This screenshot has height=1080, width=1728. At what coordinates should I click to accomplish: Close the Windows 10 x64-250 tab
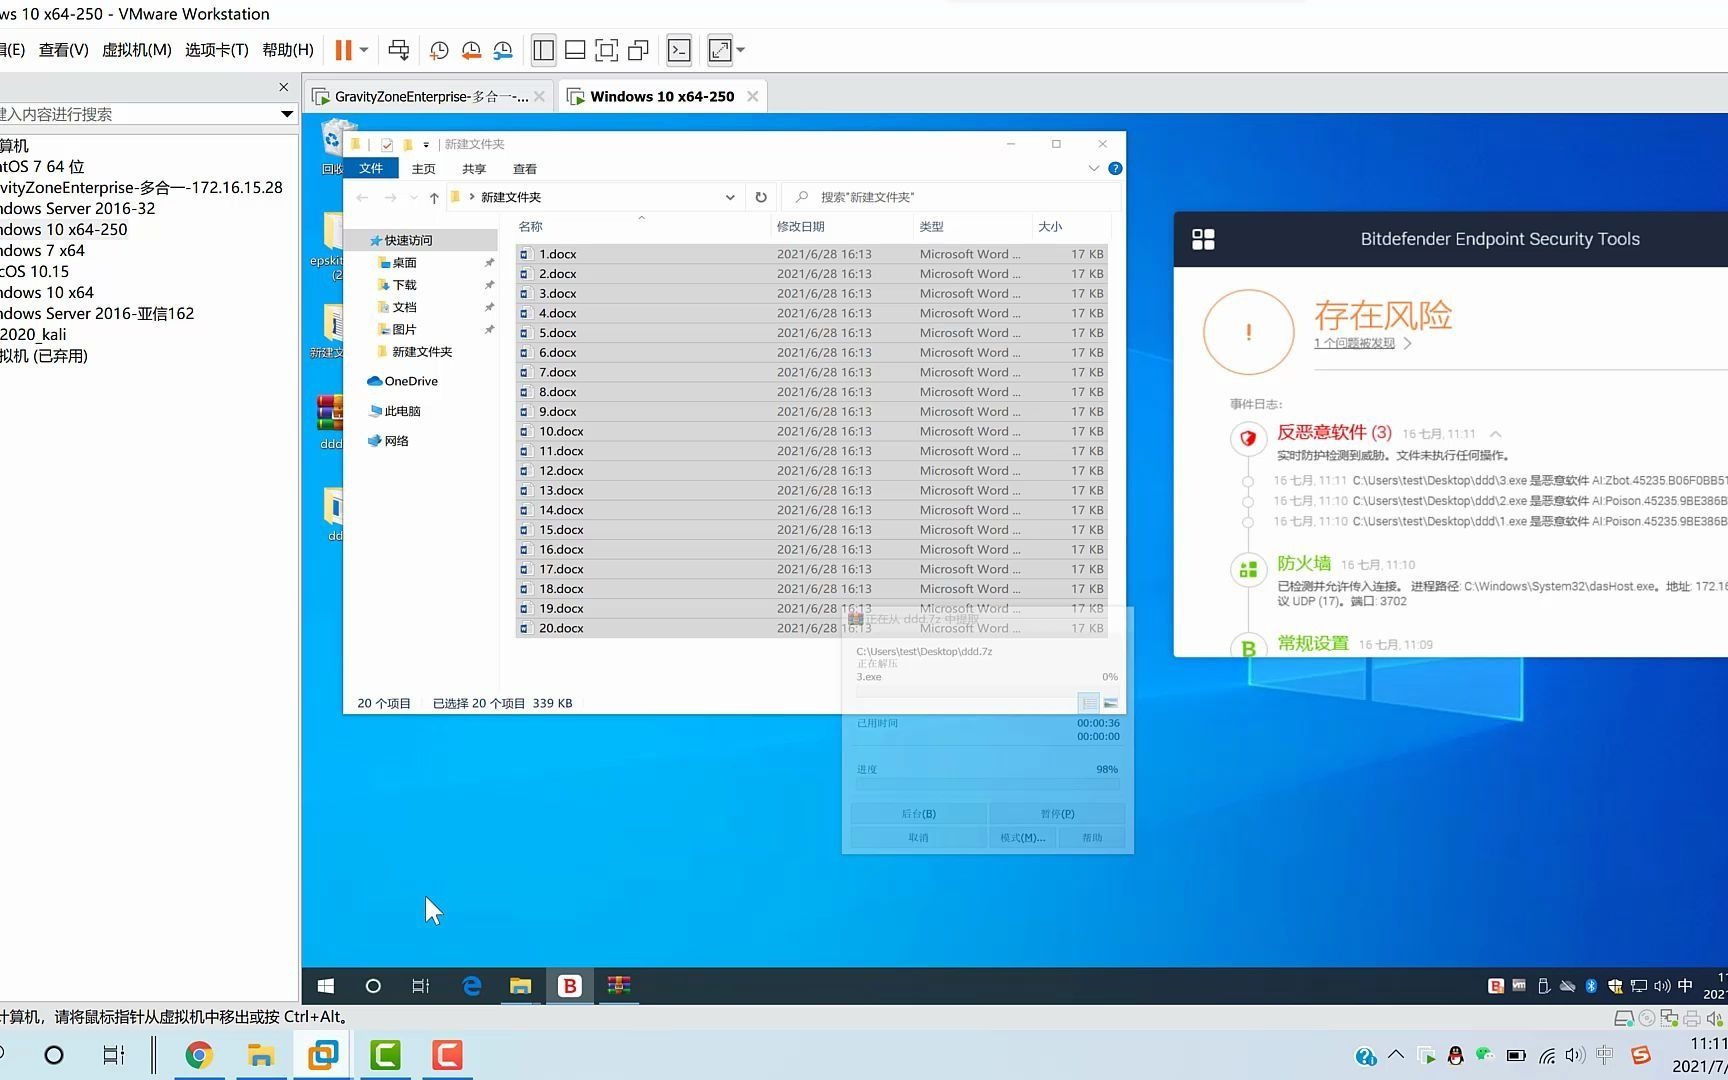coord(752,96)
